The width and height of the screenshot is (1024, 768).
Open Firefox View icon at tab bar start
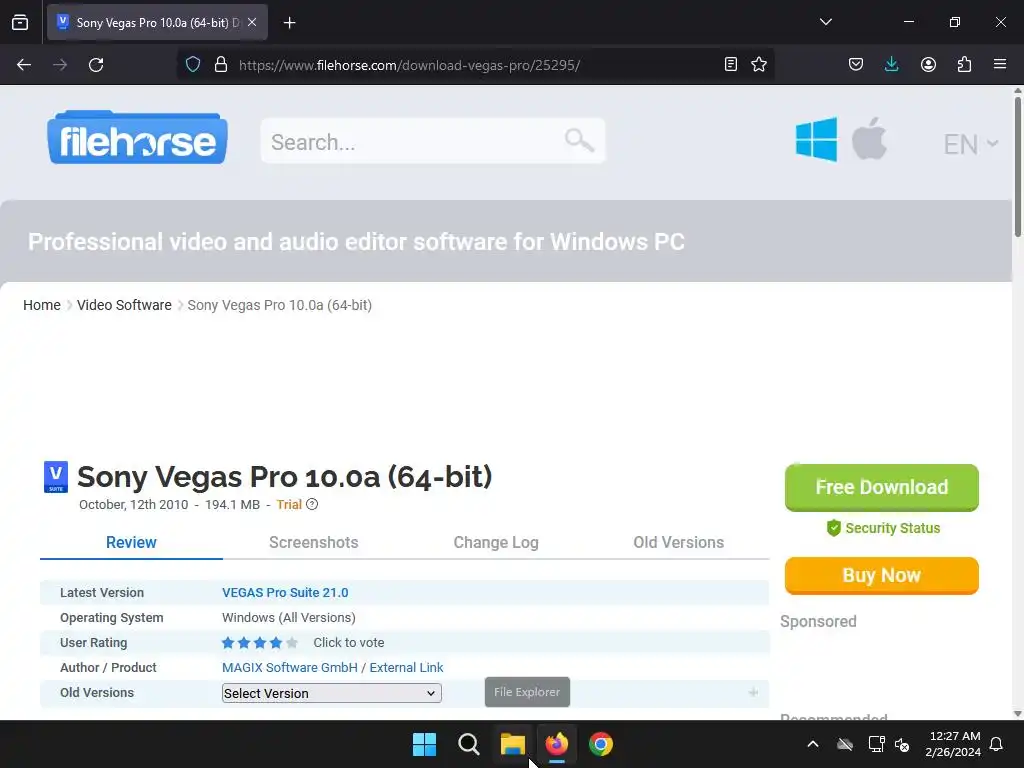pos(20,22)
